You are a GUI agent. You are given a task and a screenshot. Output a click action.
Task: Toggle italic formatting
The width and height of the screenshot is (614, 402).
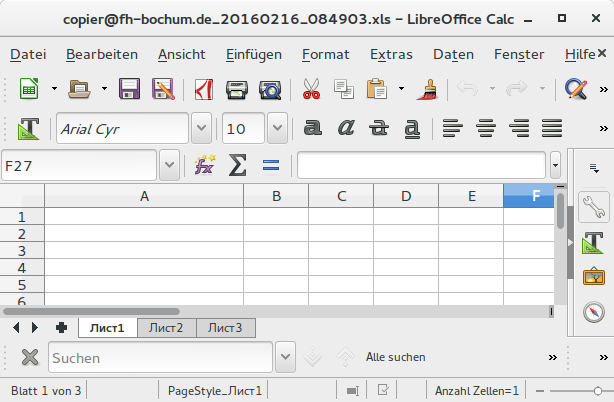[x=346, y=128]
